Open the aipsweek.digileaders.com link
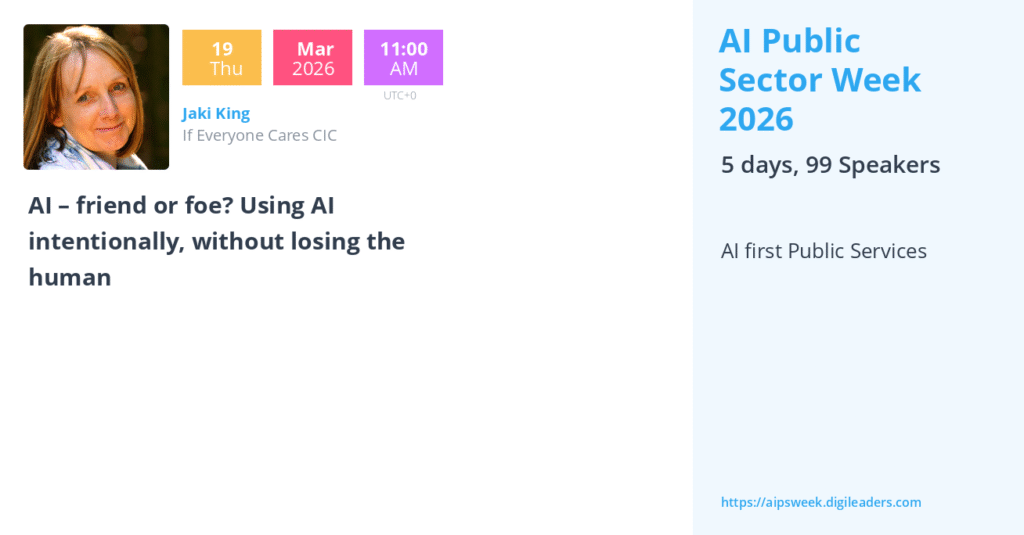Screen dimensions: 1024x535 click(x=820, y=502)
